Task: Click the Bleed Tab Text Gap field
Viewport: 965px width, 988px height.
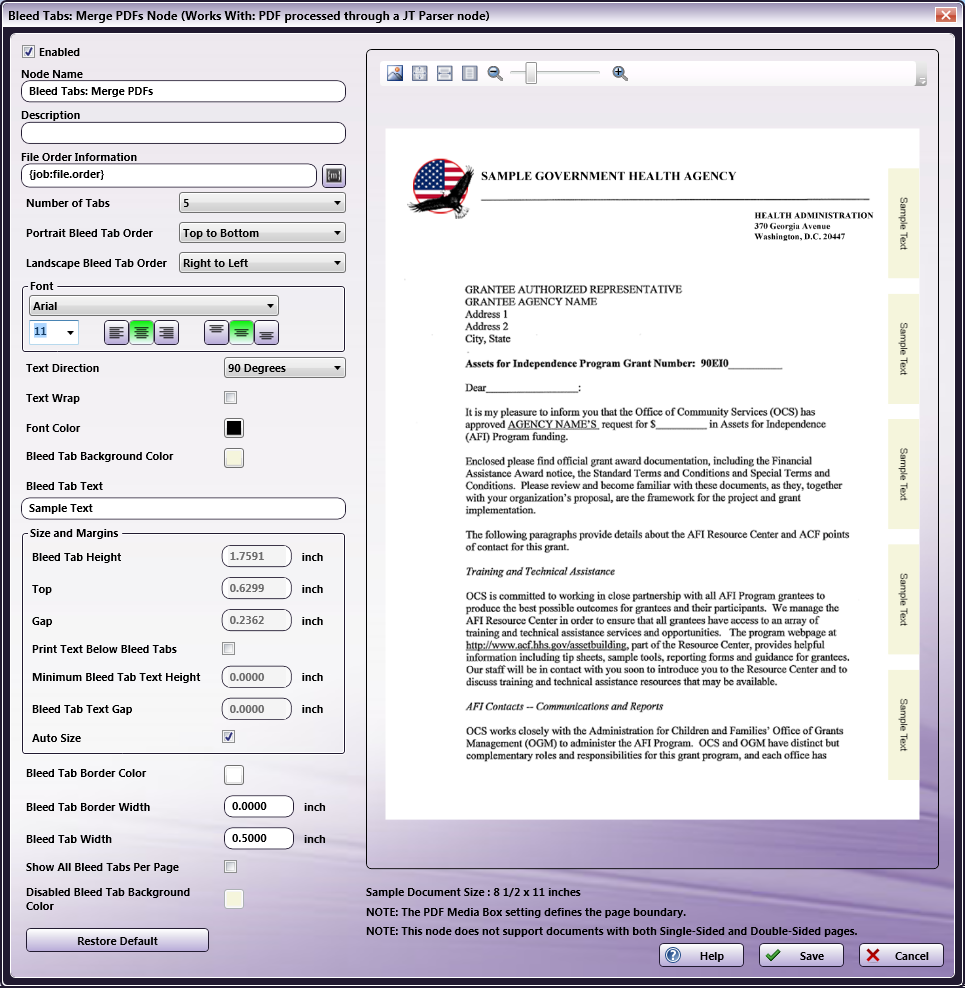Action: 257,709
